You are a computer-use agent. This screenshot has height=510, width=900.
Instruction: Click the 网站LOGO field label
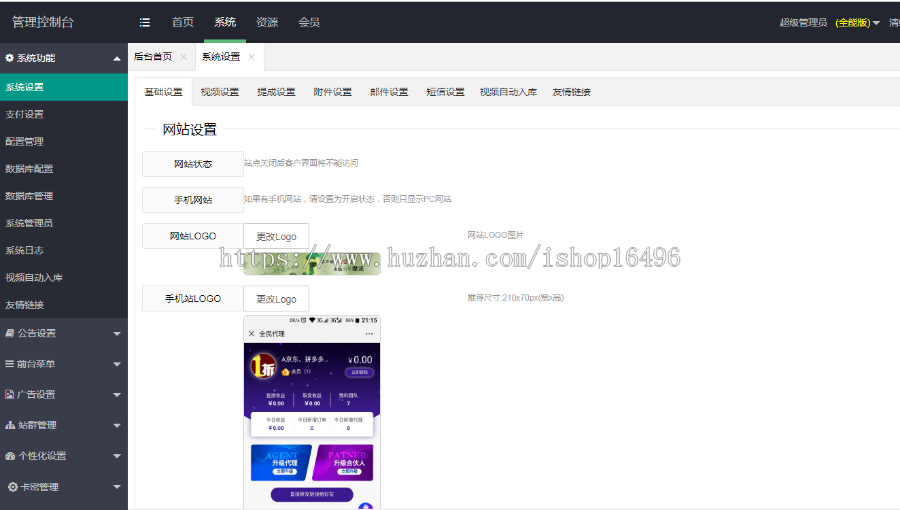click(x=193, y=236)
